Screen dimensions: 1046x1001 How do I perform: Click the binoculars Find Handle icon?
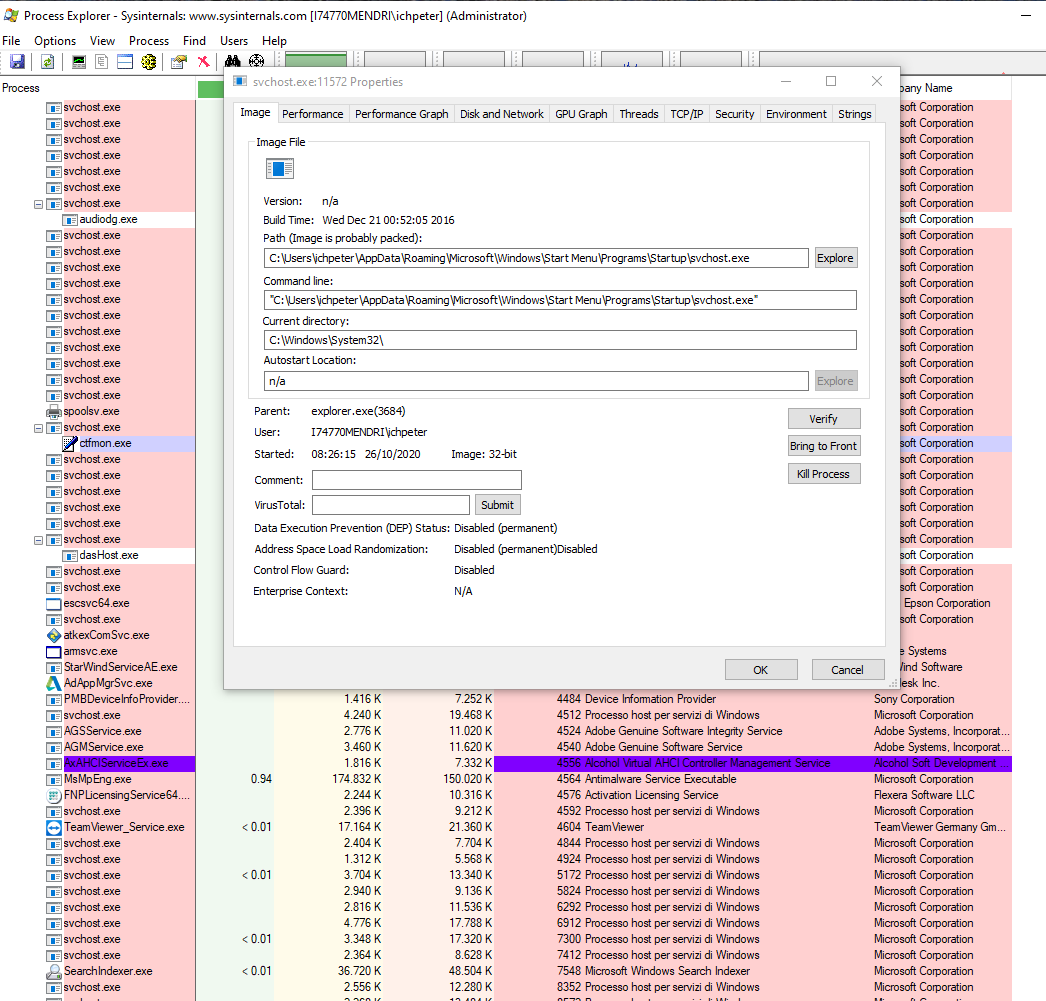pyautogui.click(x=232, y=62)
